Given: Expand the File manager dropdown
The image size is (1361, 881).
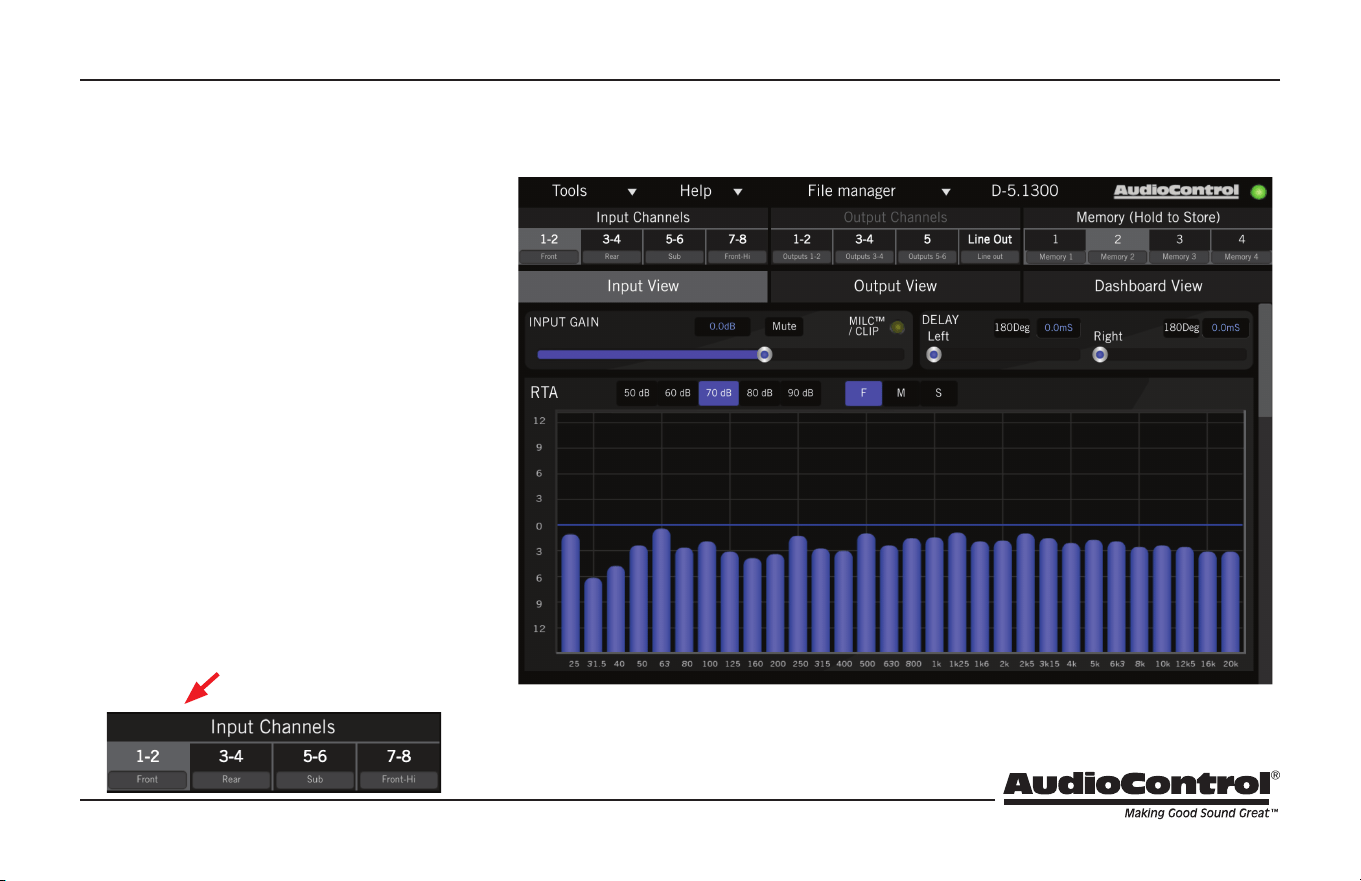Looking at the screenshot, I should coord(879,191).
